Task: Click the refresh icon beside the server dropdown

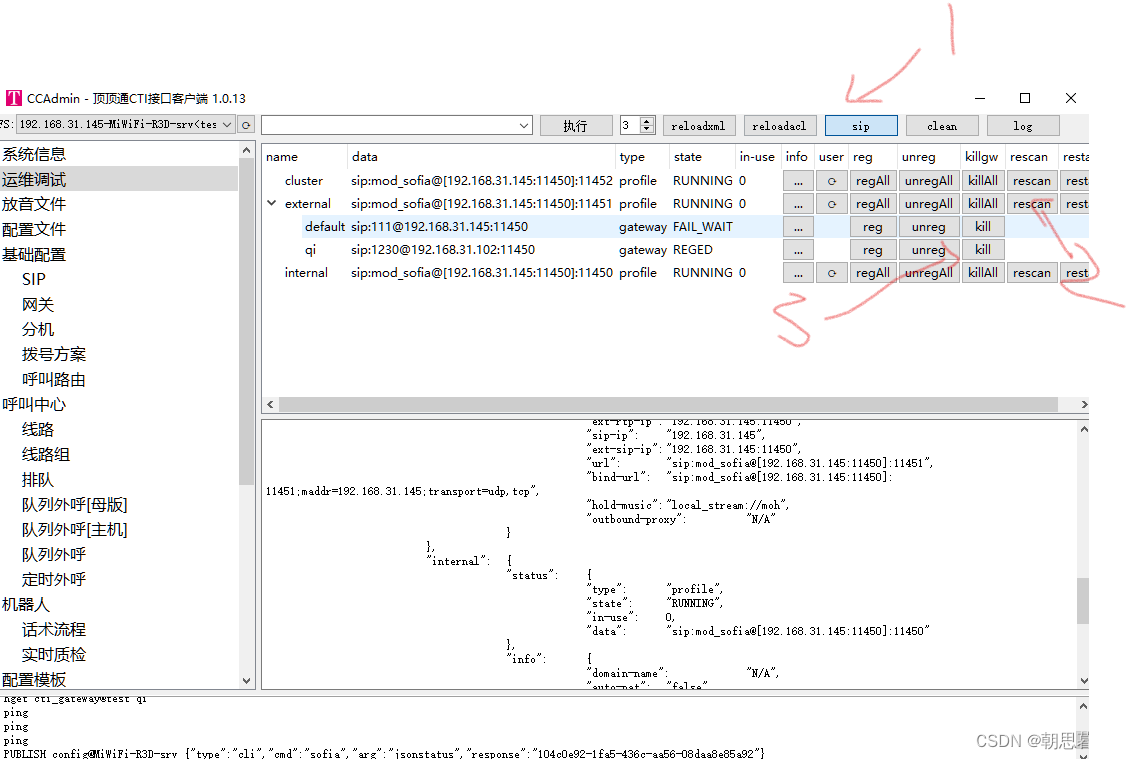Action: tap(246, 125)
